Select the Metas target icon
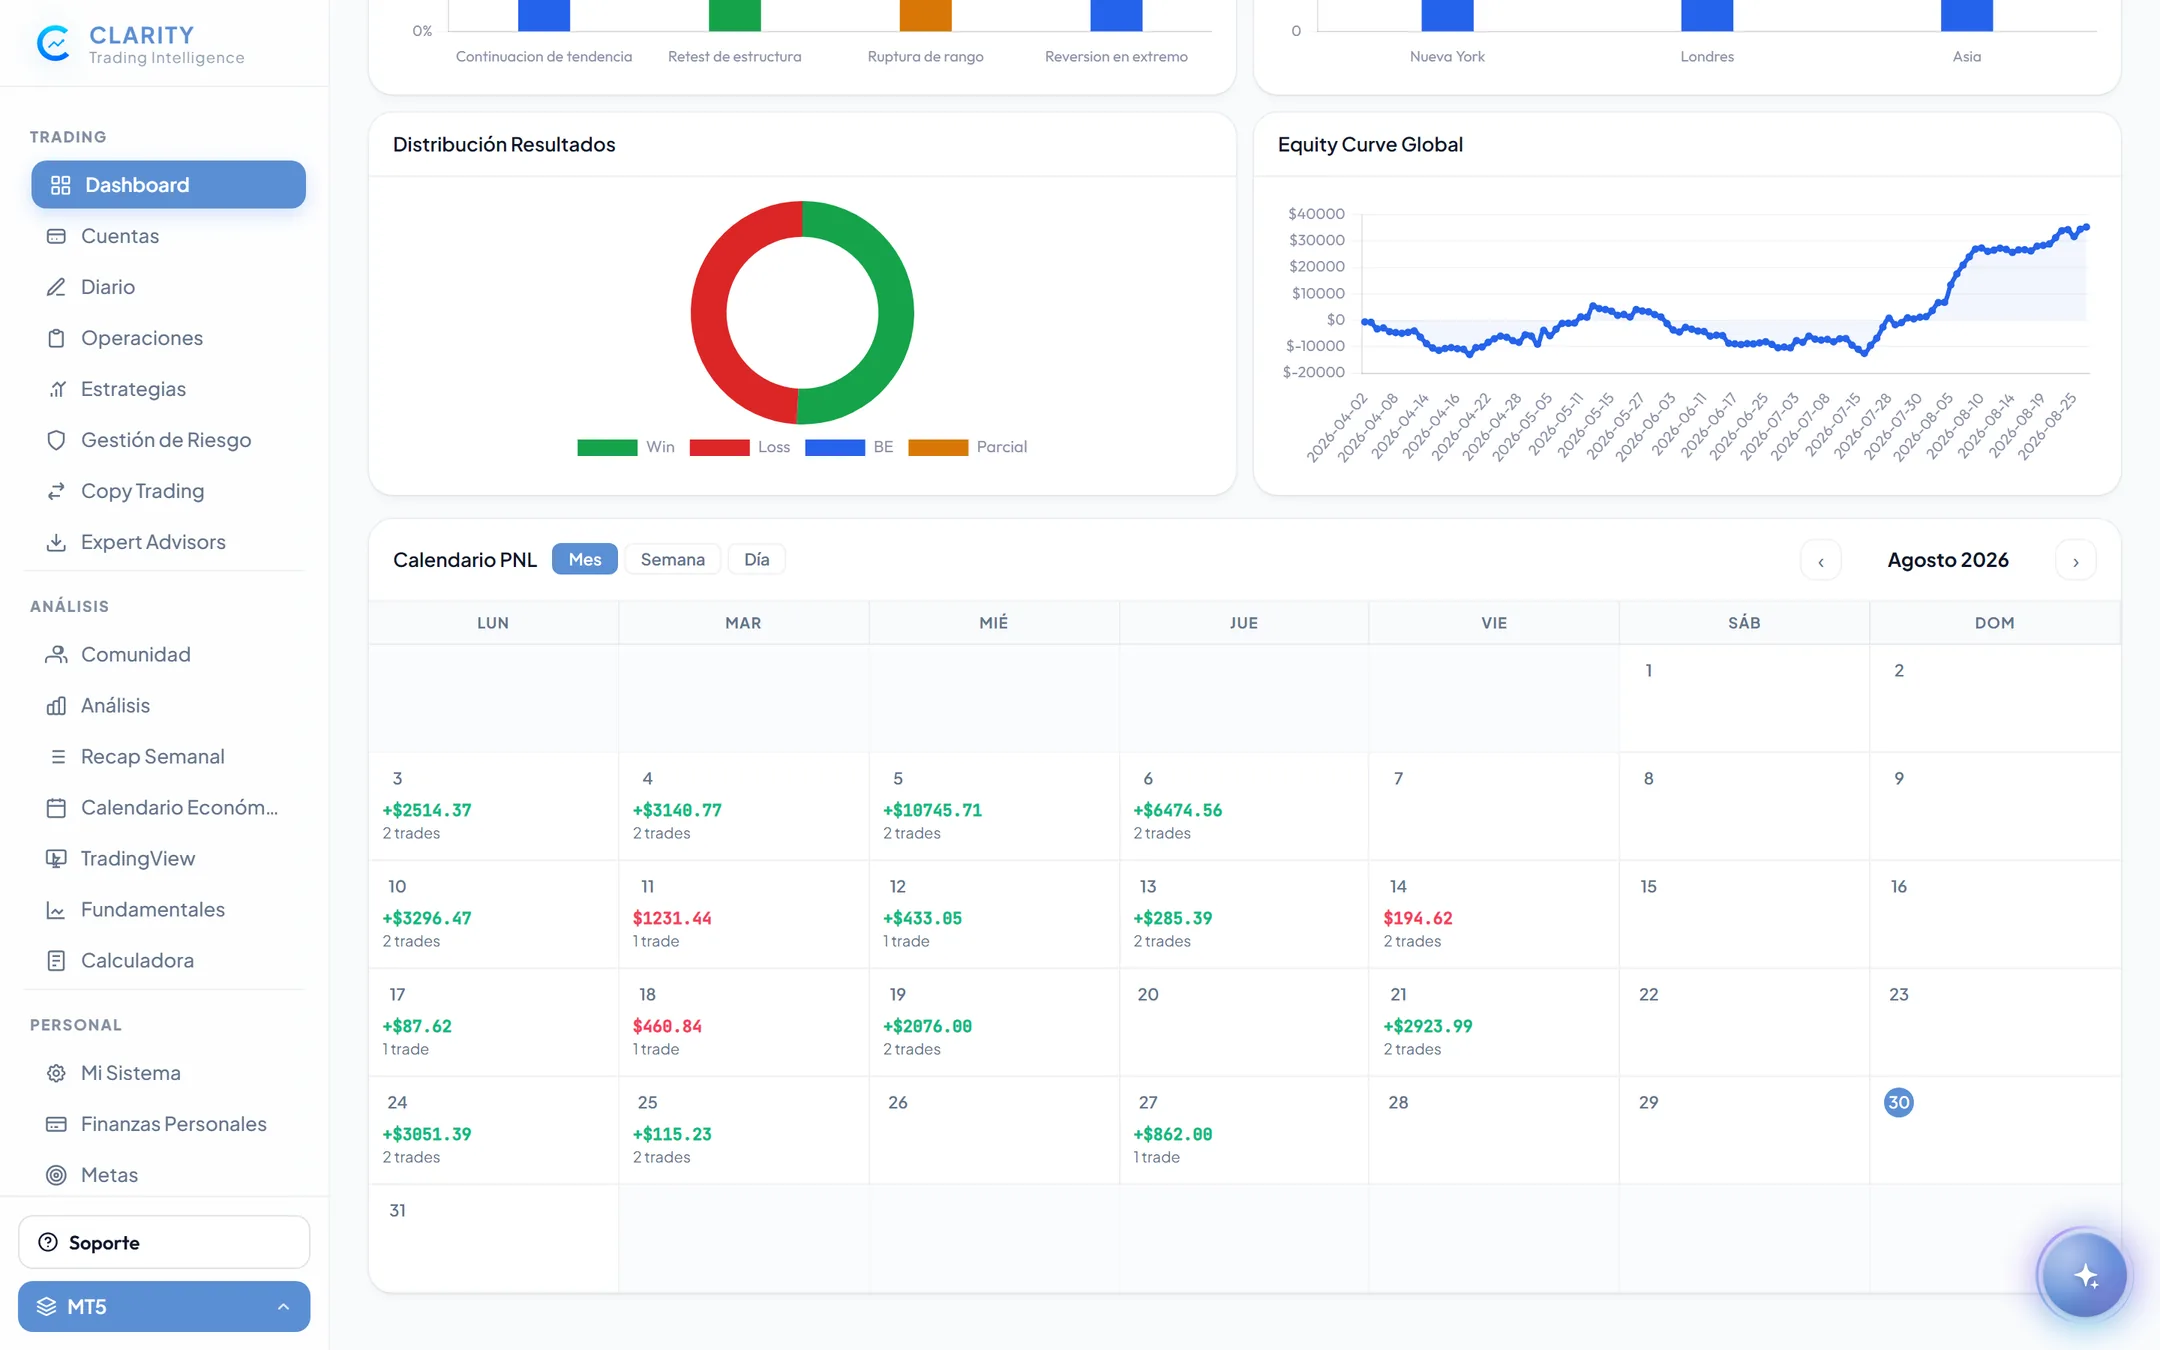Viewport: 2160px width, 1350px height. [56, 1175]
